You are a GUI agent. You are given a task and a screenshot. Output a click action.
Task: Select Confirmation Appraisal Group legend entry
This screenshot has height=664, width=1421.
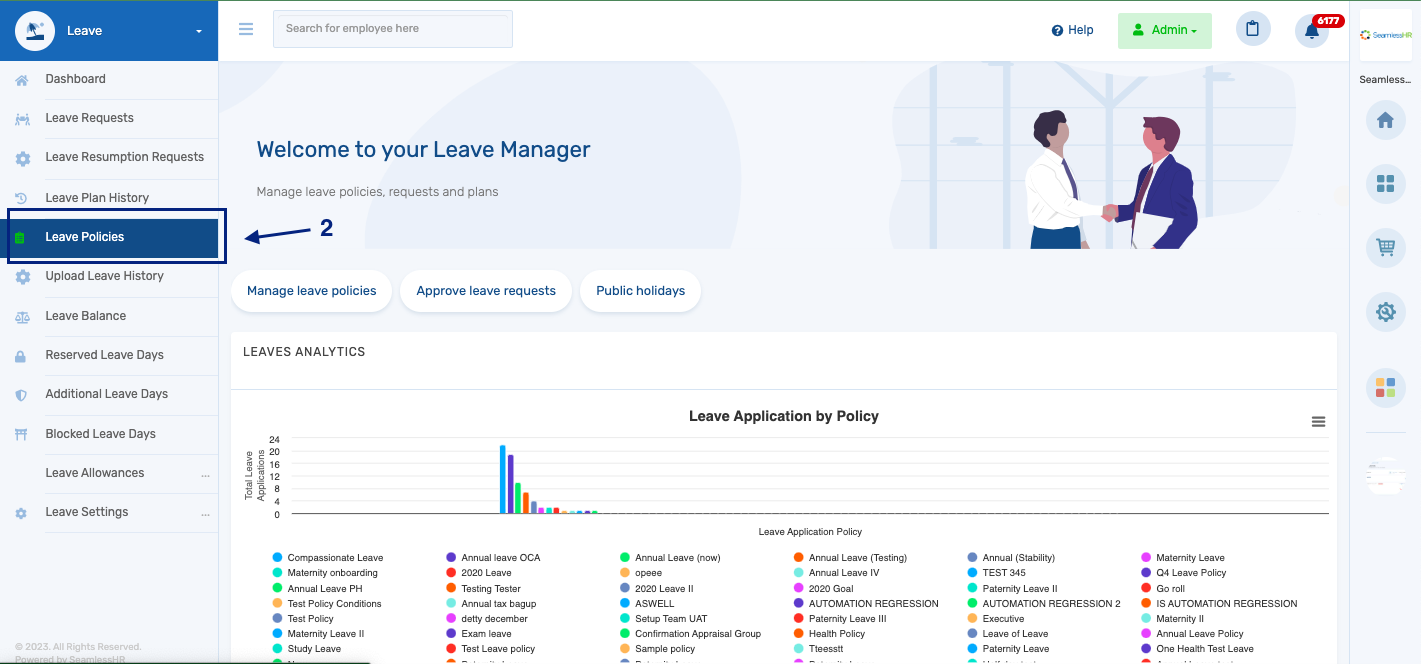[690, 634]
